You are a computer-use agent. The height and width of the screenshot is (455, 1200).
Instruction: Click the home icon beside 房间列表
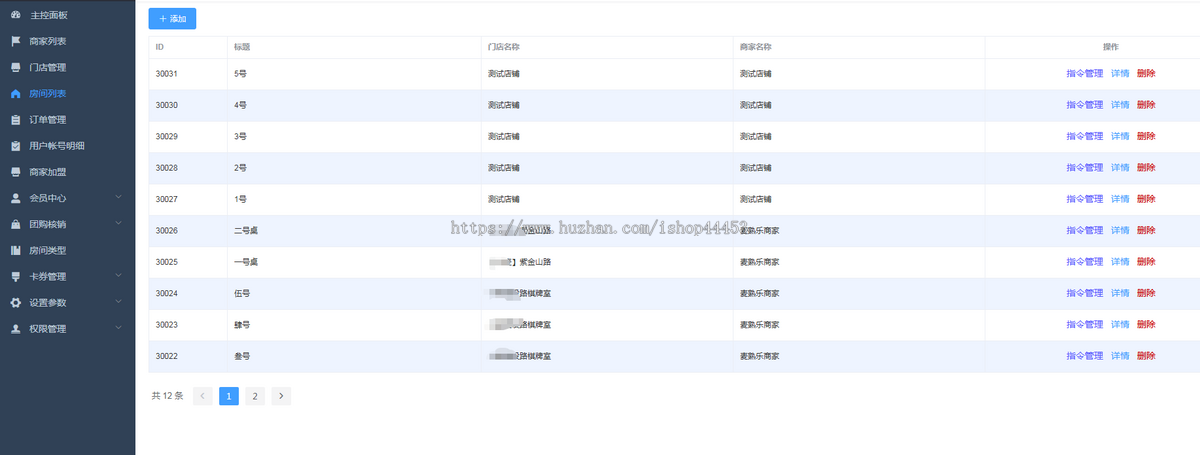[x=15, y=93]
